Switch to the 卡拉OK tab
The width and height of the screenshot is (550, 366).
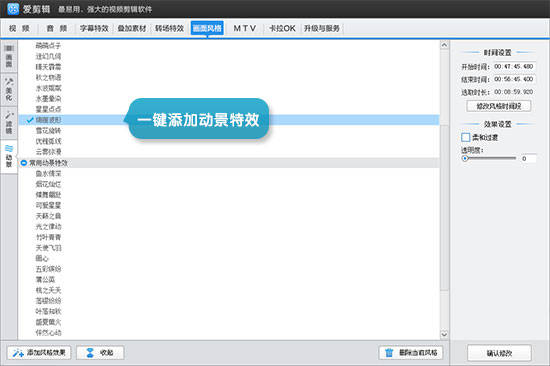[282, 28]
